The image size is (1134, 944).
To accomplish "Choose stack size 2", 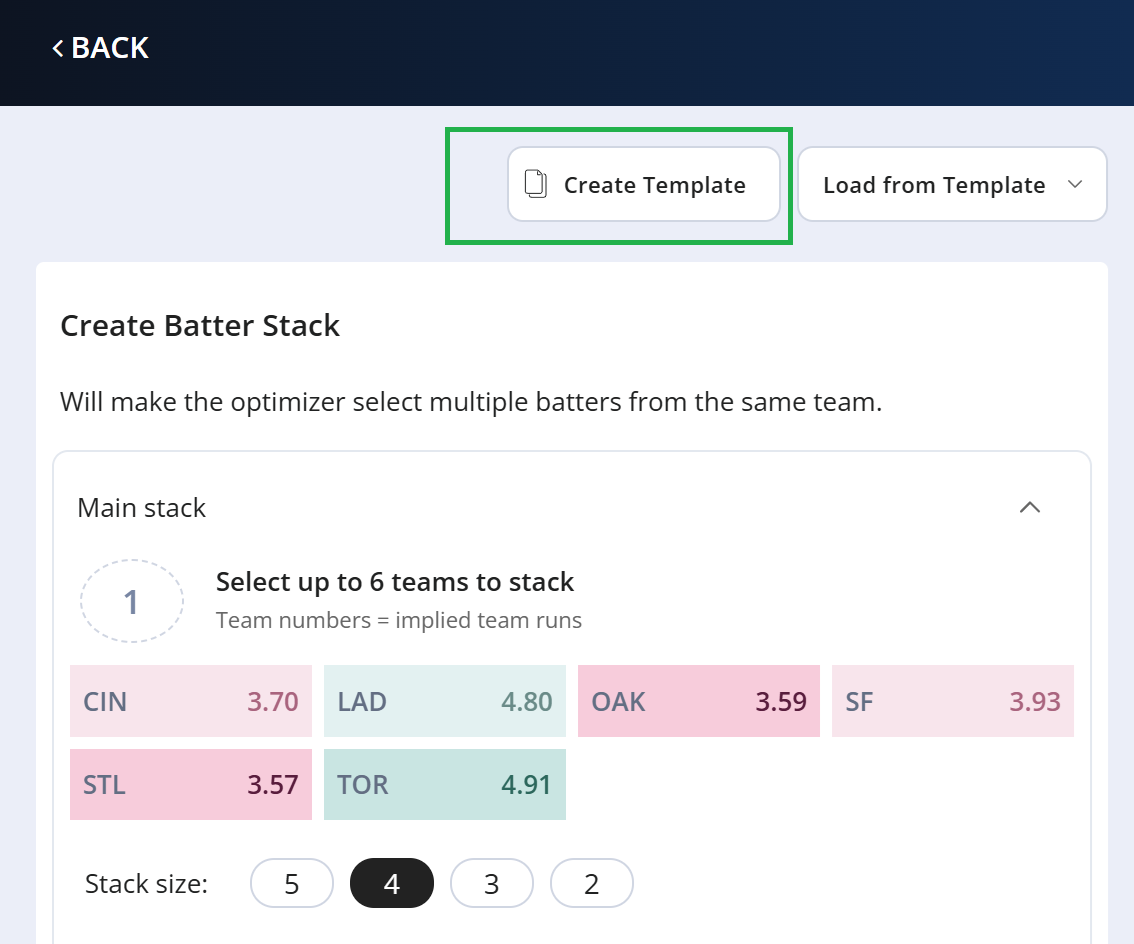I will pos(592,883).
